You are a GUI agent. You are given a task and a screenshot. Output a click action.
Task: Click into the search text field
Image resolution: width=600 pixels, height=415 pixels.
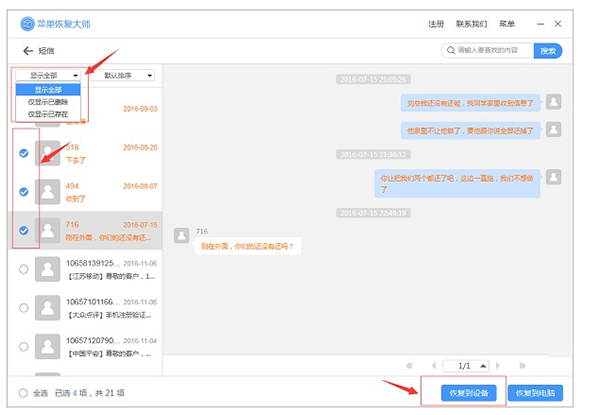(x=493, y=50)
